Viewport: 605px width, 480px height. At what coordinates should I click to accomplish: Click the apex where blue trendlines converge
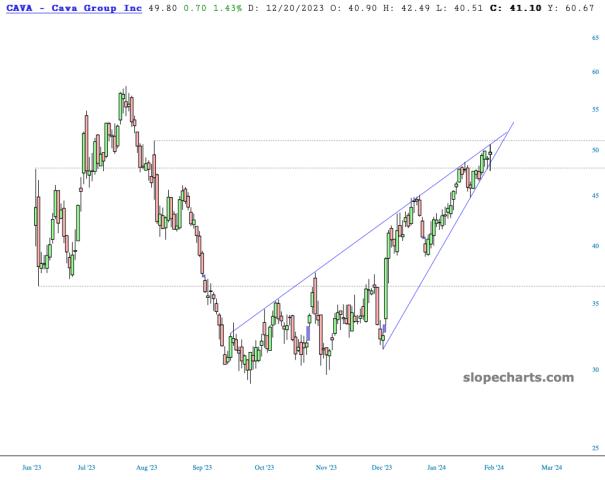[513, 122]
